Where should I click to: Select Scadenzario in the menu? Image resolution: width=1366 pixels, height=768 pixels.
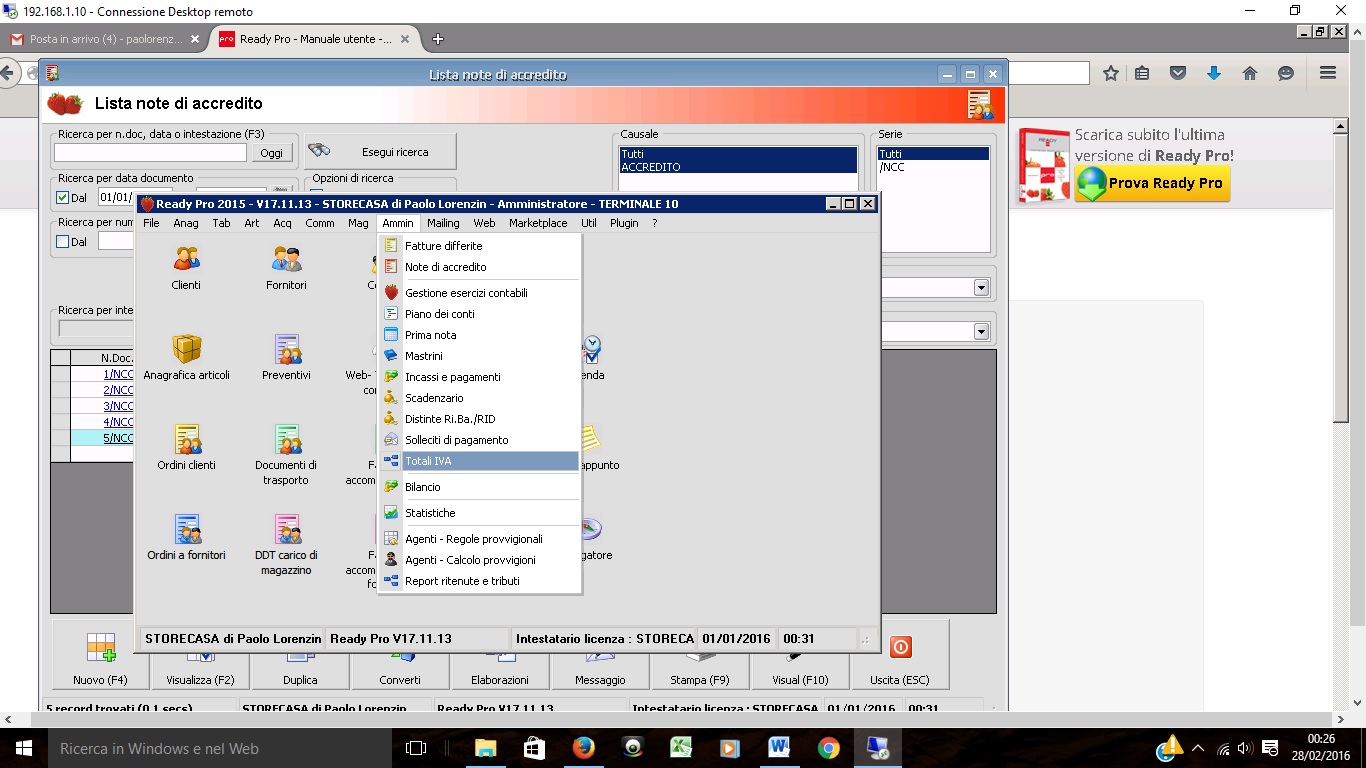pyautogui.click(x=479, y=398)
